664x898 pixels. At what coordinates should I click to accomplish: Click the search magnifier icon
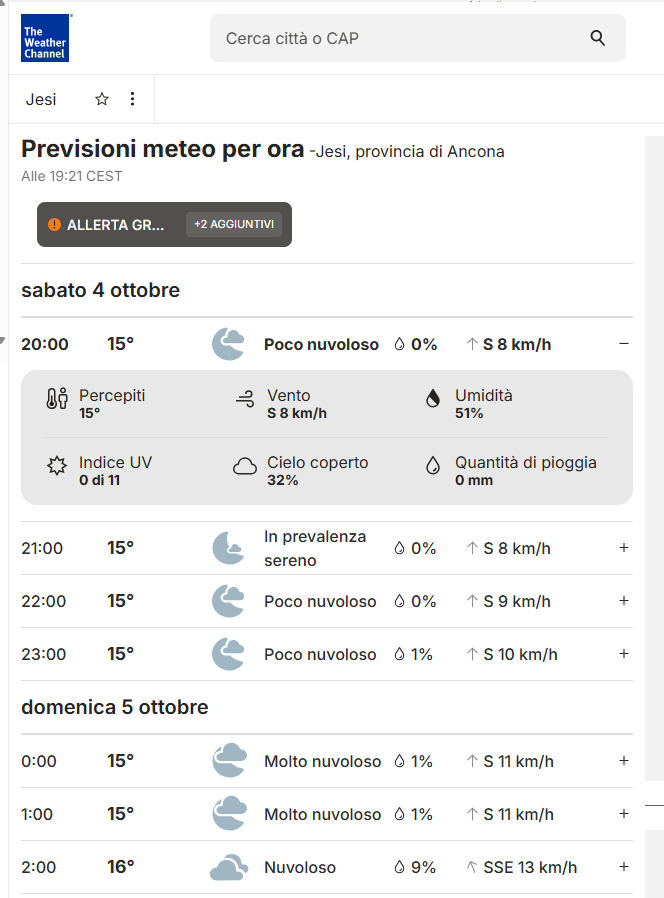(x=598, y=38)
